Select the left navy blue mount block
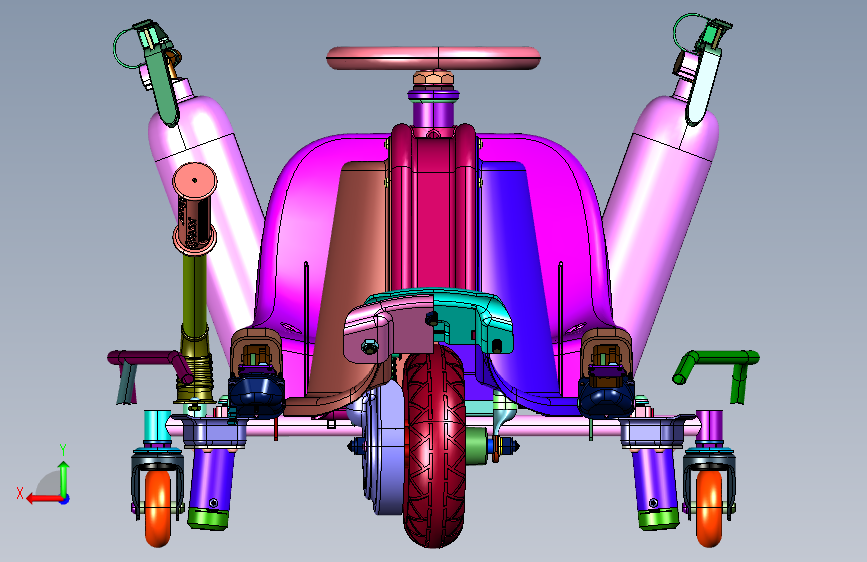Screen dimensions: 867x562 tap(256, 394)
